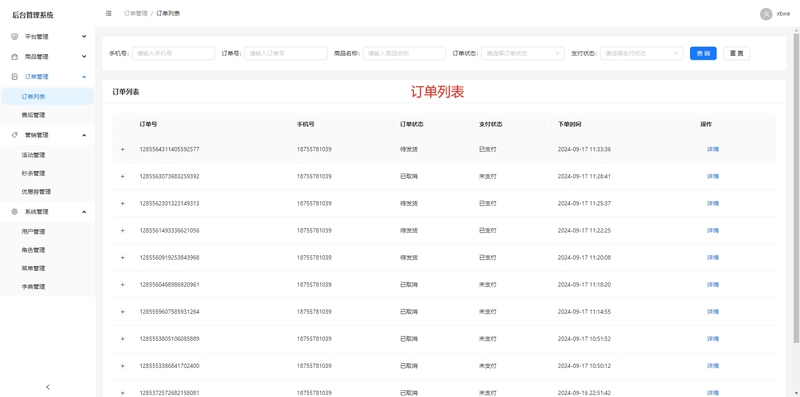Open 详情 for order 1285559607585931264
The height and width of the screenshot is (397, 800).
tap(713, 312)
